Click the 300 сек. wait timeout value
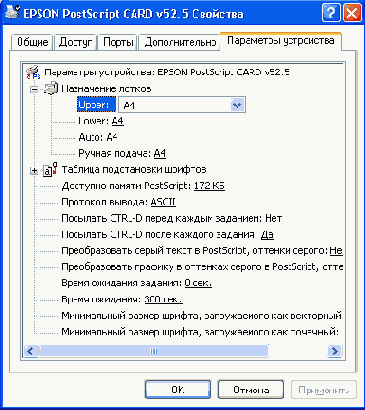 (163, 299)
